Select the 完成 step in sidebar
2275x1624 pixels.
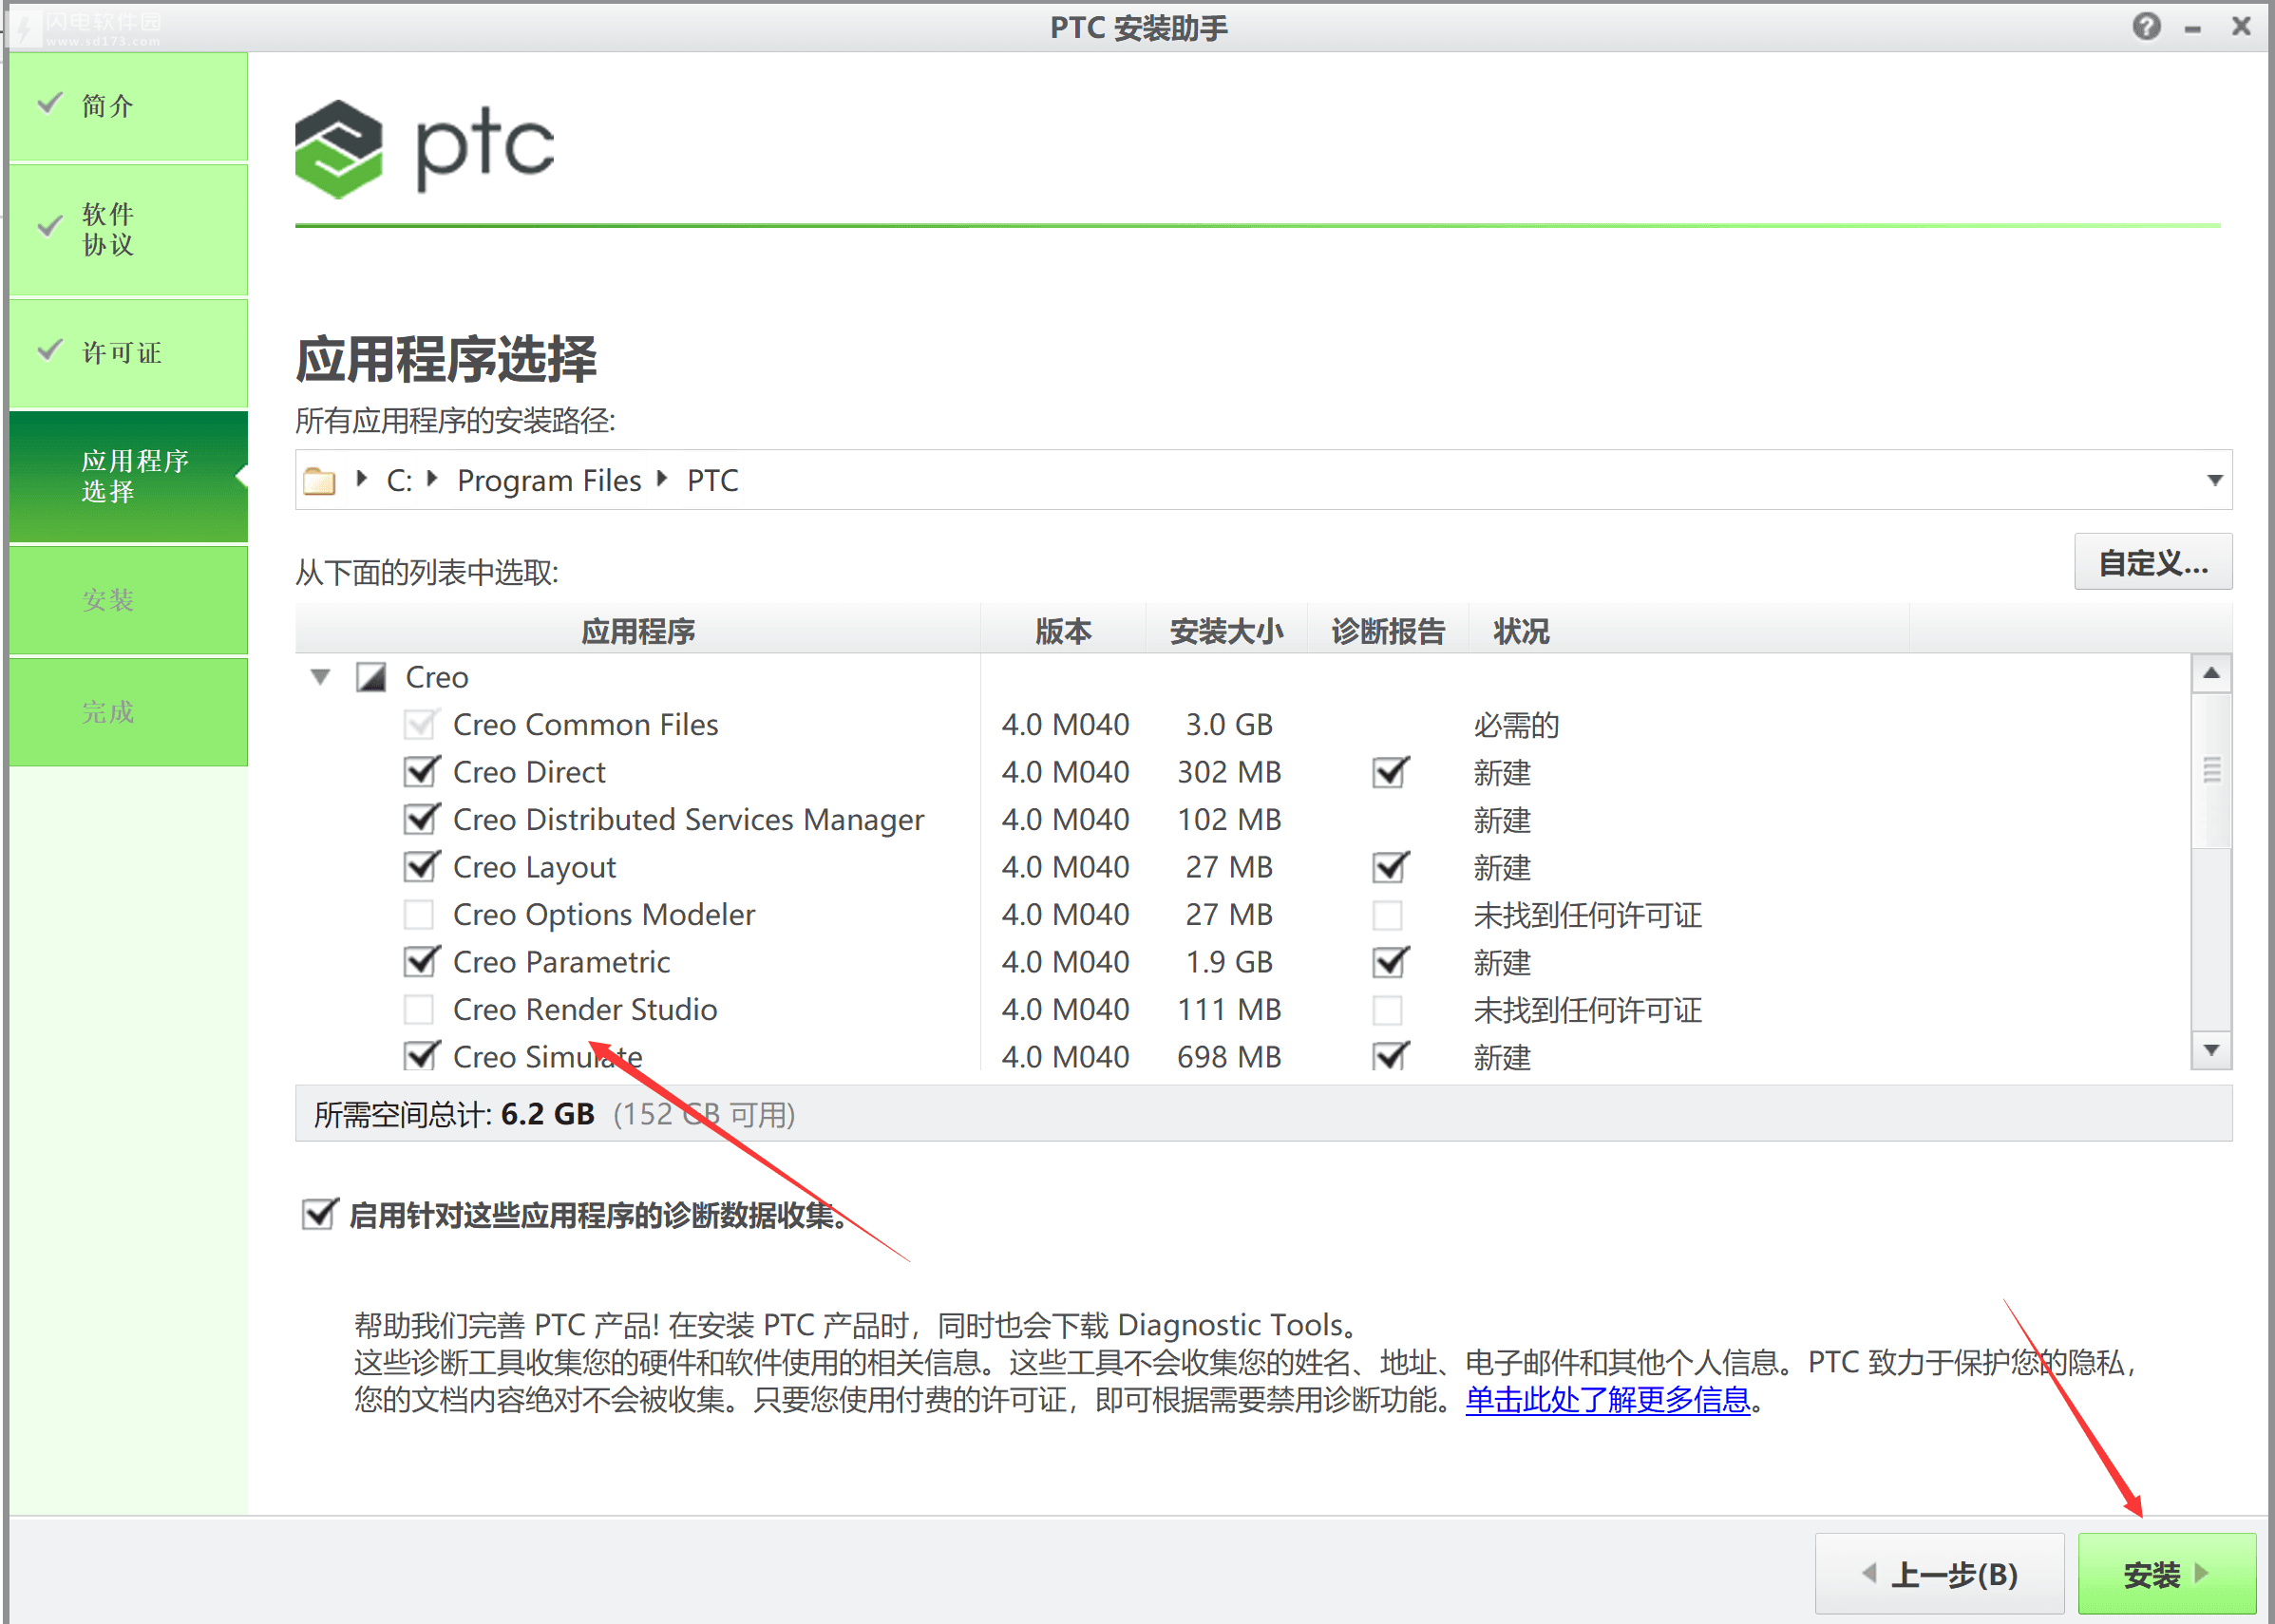click(128, 712)
